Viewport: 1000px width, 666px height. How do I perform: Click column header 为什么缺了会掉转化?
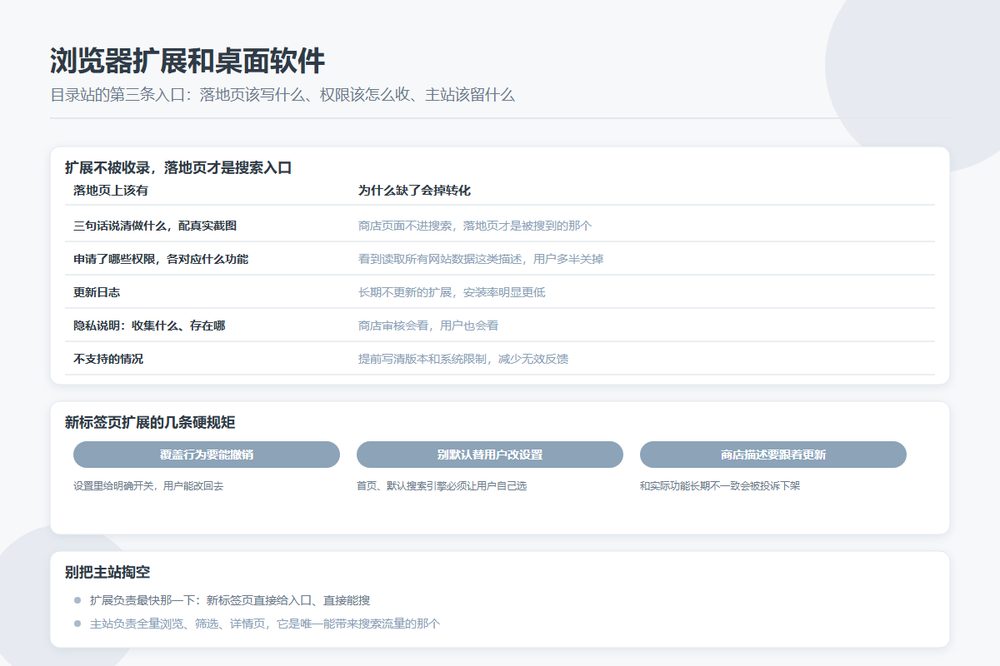coord(414,190)
